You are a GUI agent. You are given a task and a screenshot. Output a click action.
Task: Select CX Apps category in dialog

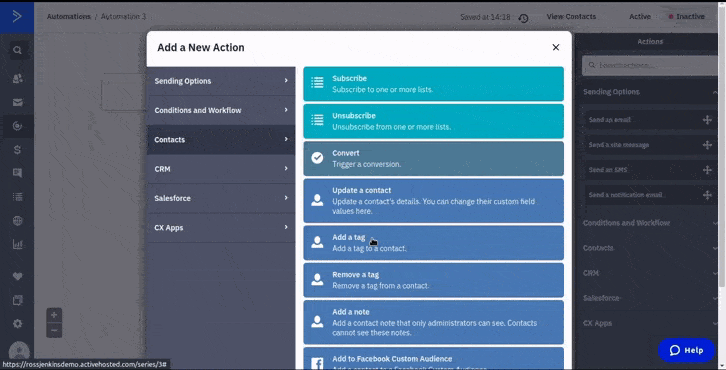click(221, 228)
